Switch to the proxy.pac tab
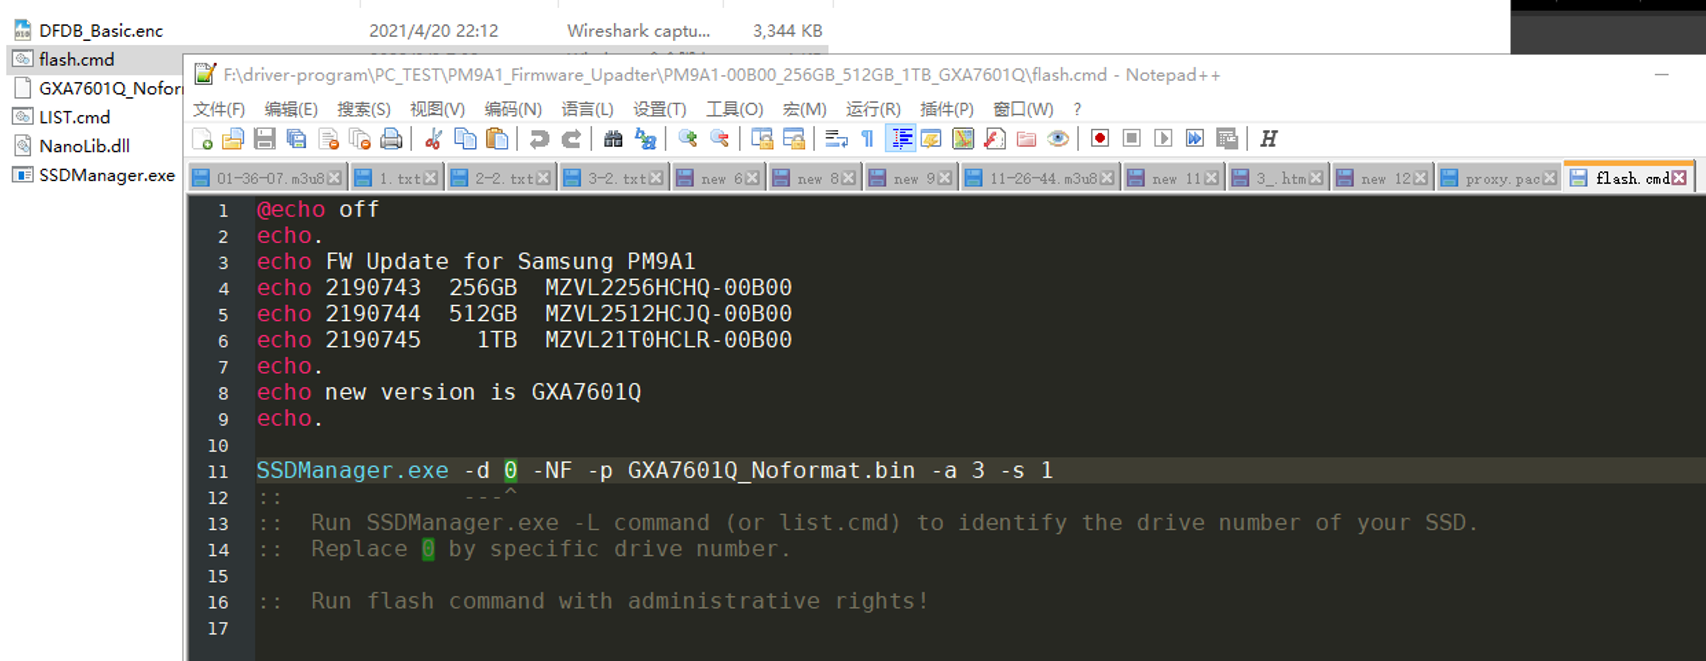This screenshot has height=661, width=1706. (x=1499, y=178)
